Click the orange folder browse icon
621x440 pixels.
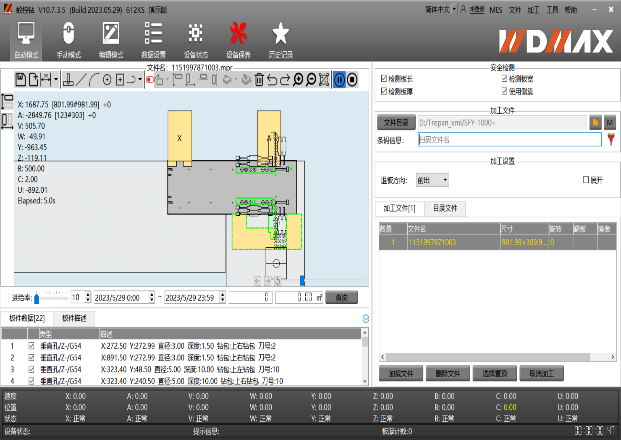[x=595, y=121]
